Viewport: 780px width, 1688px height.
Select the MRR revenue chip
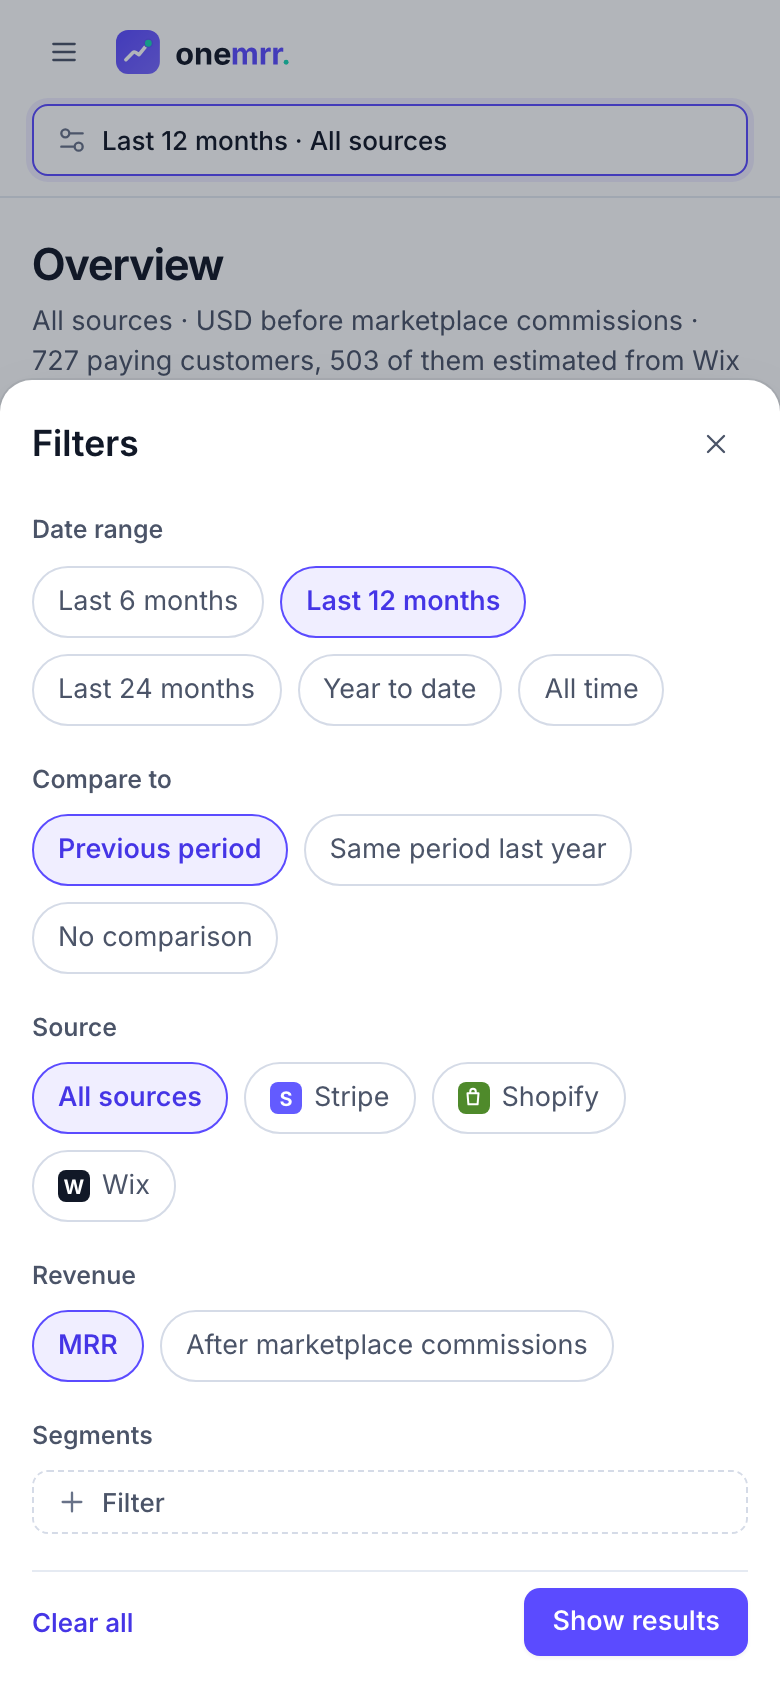[x=88, y=1346]
